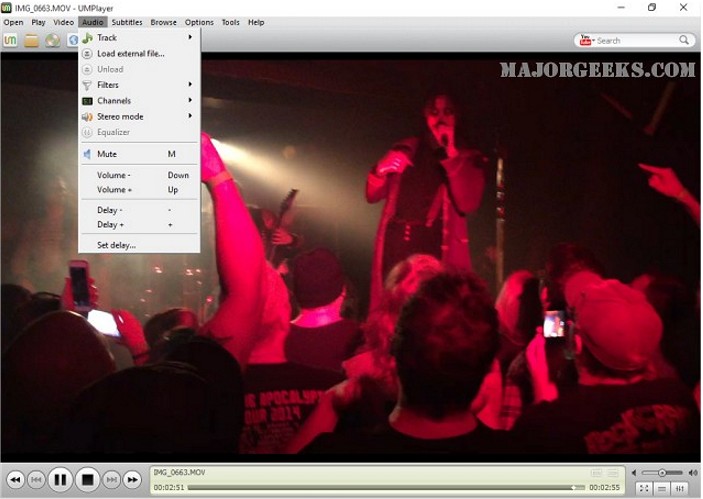Close the Audio menu from menu bar
The image size is (703, 499).
pyautogui.click(x=92, y=22)
